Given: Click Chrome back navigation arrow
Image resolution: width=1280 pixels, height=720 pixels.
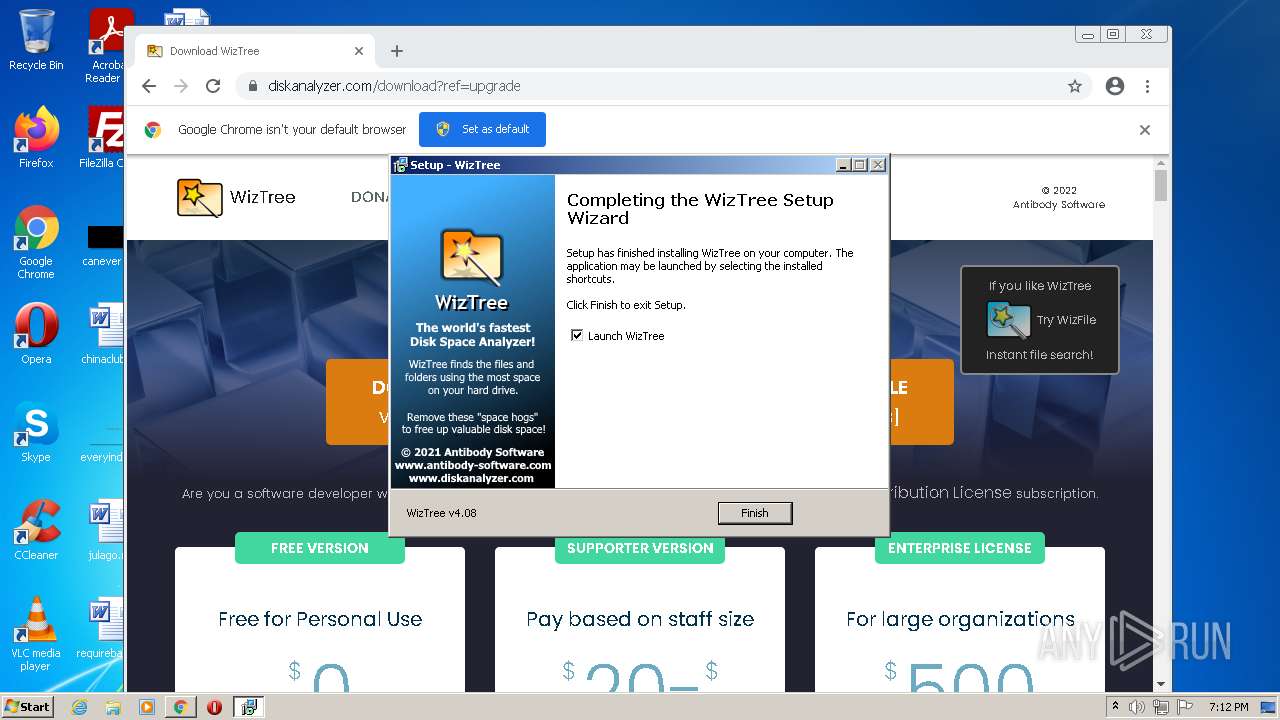Looking at the screenshot, I should [x=149, y=86].
